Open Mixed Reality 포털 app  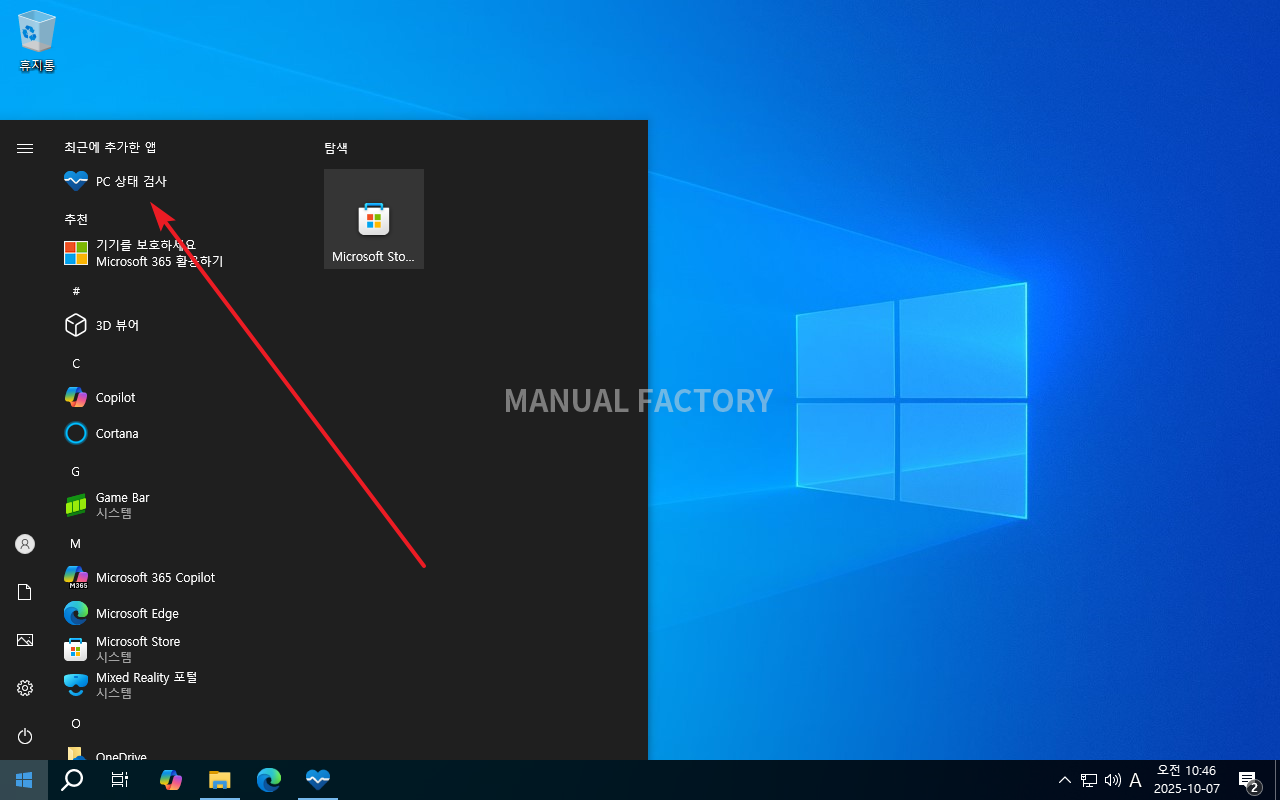pyautogui.click(x=146, y=685)
